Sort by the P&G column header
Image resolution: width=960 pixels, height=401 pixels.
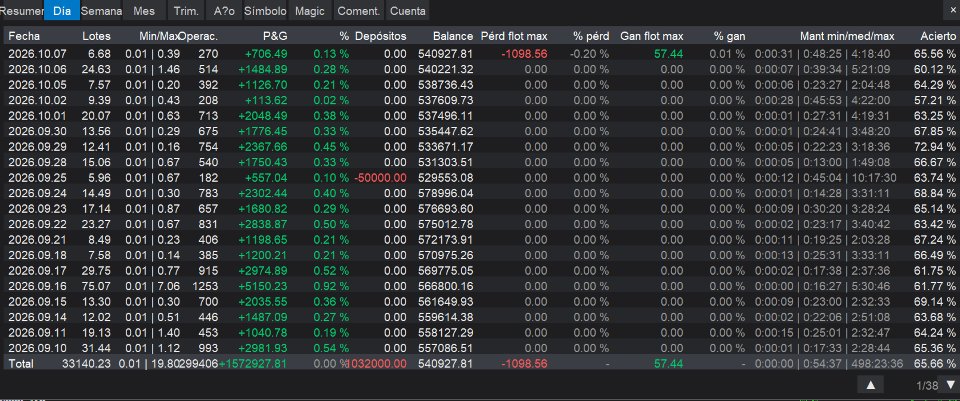click(x=275, y=36)
